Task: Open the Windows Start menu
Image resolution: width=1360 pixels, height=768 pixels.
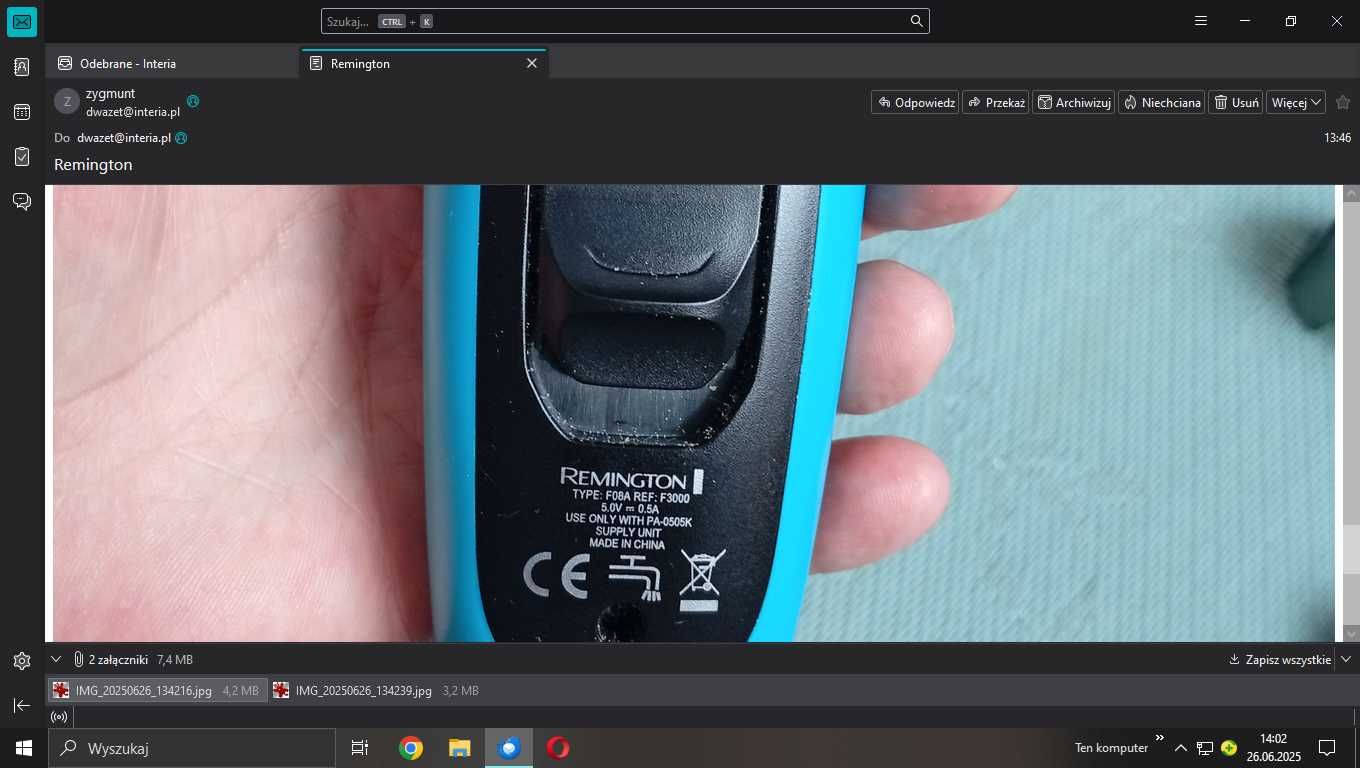Action: point(23,748)
